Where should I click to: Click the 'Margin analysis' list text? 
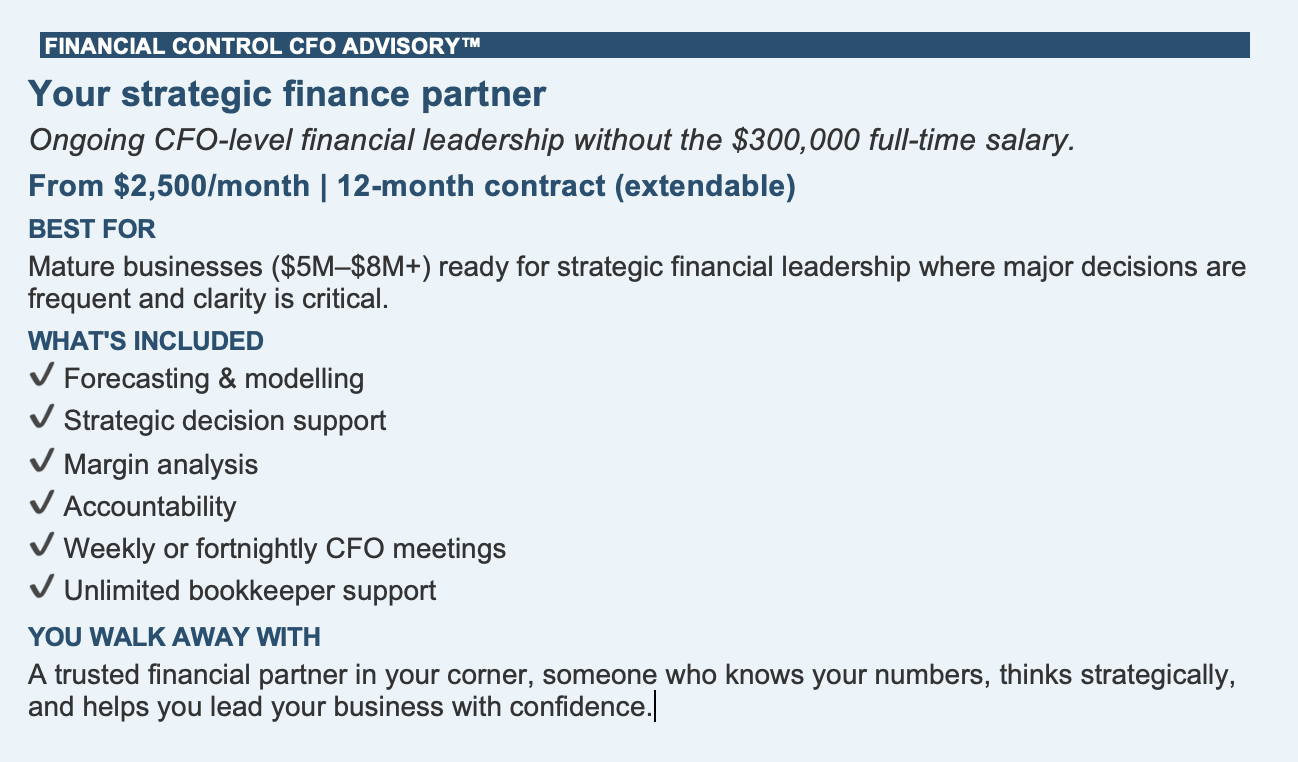tap(161, 464)
